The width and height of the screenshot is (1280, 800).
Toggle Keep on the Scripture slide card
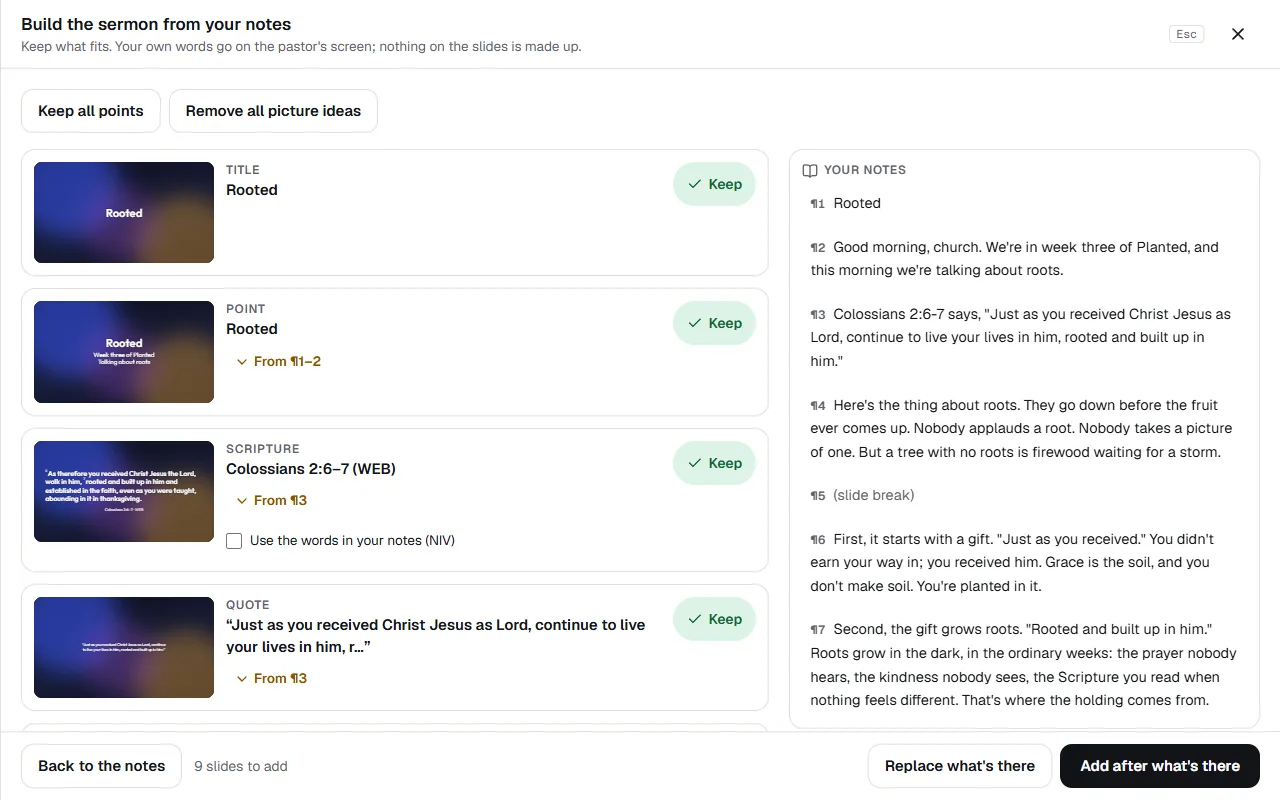pyautogui.click(x=714, y=463)
